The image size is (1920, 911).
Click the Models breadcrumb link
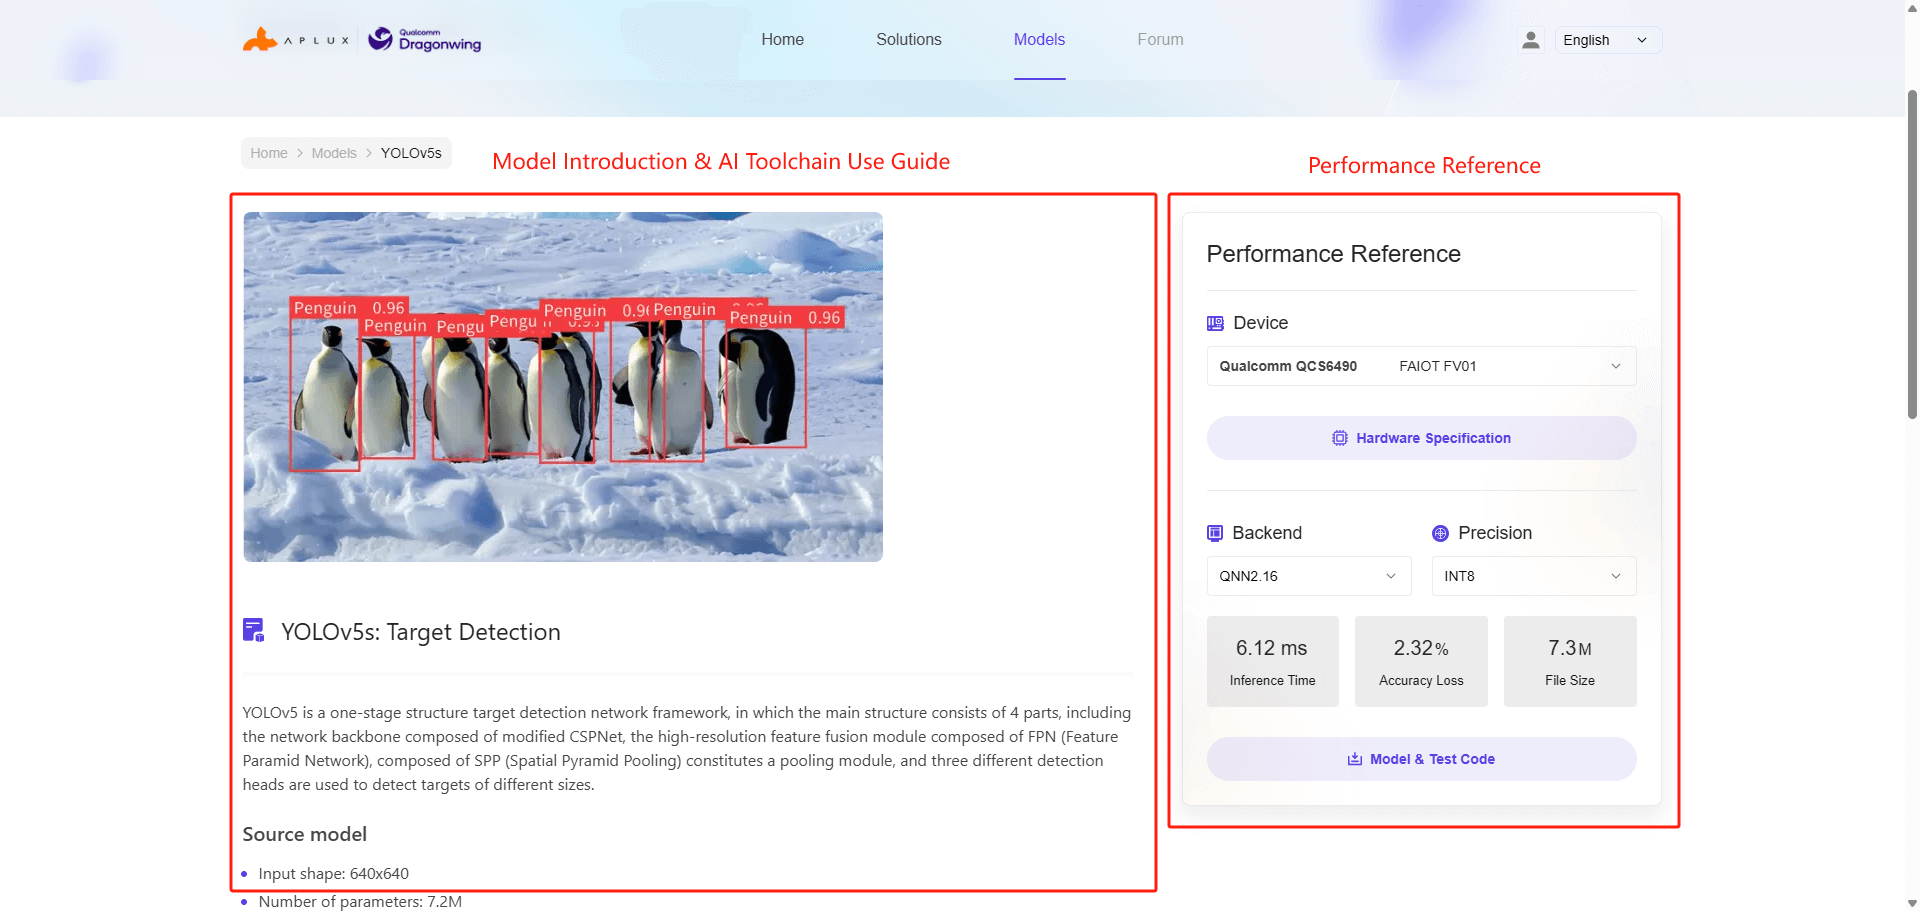[x=334, y=153]
